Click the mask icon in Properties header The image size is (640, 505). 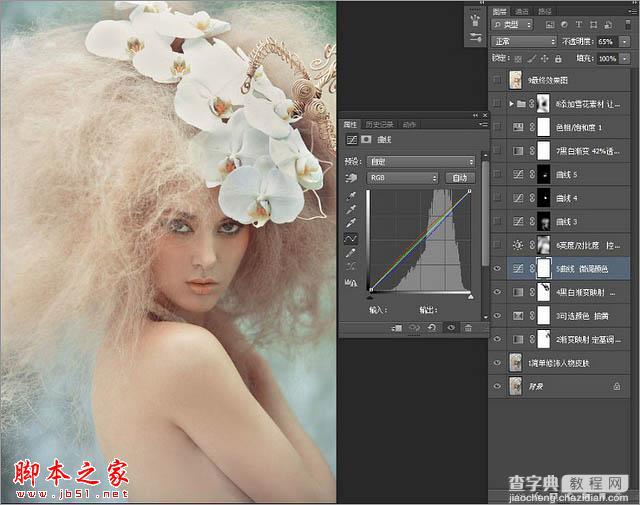(x=366, y=140)
